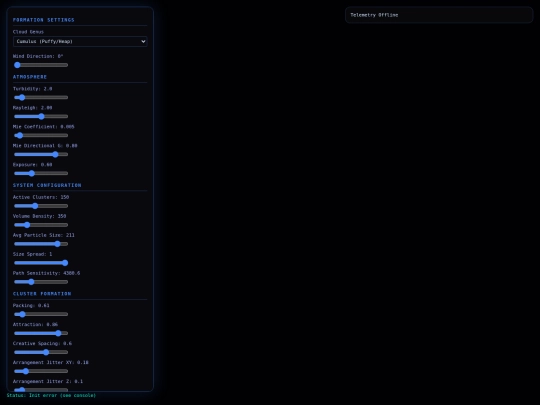This screenshot has width=540, height=405.
Task: Click the System Configuration heading
Action: point(47,185)
